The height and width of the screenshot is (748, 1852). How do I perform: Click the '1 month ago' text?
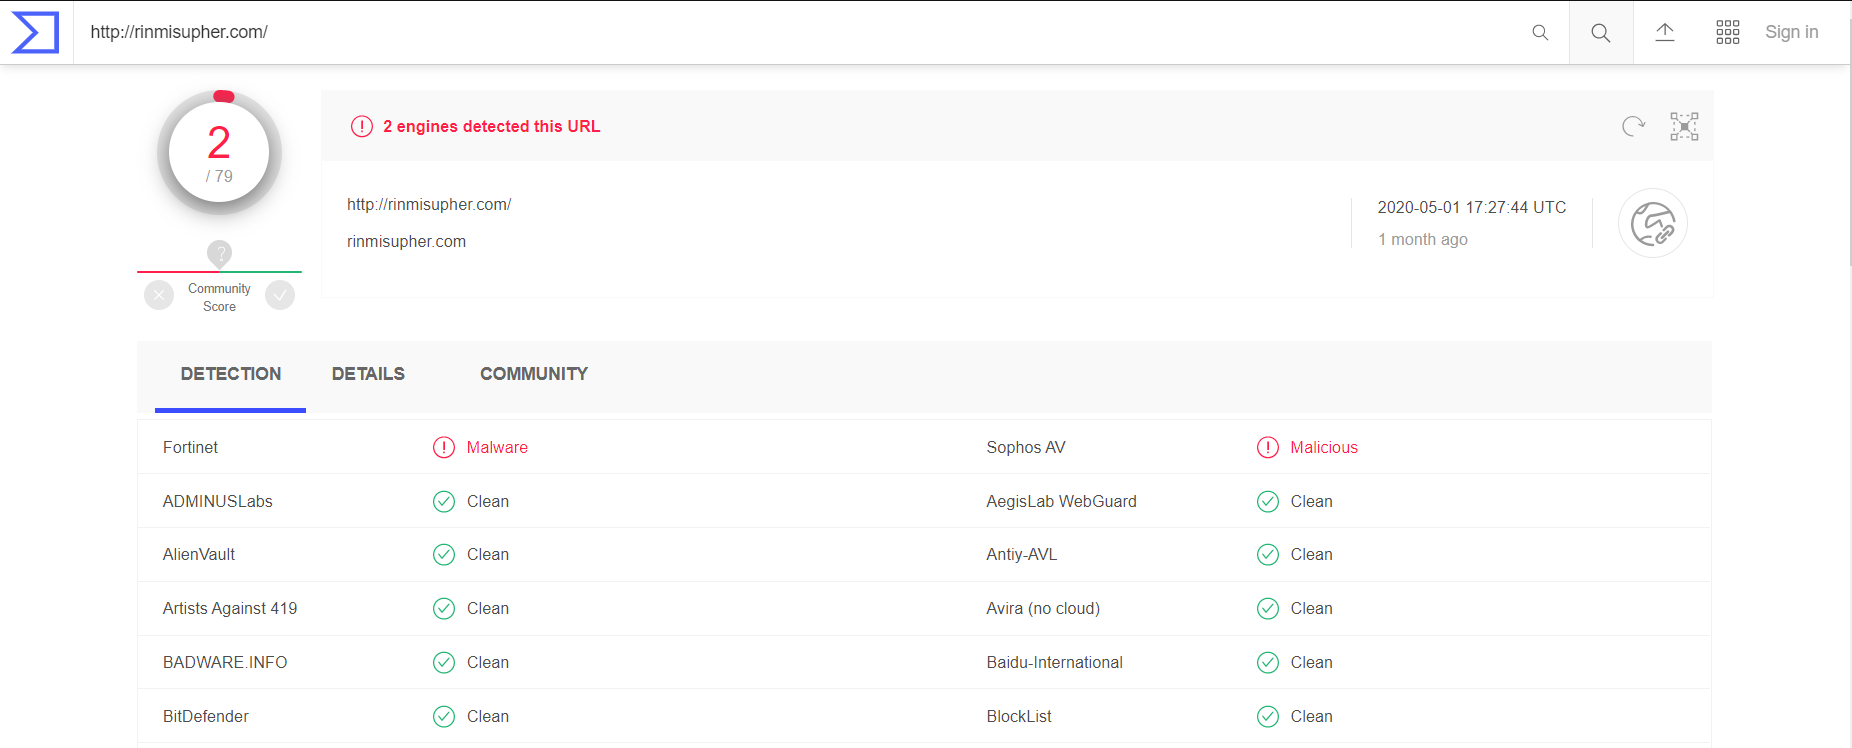1423,239
